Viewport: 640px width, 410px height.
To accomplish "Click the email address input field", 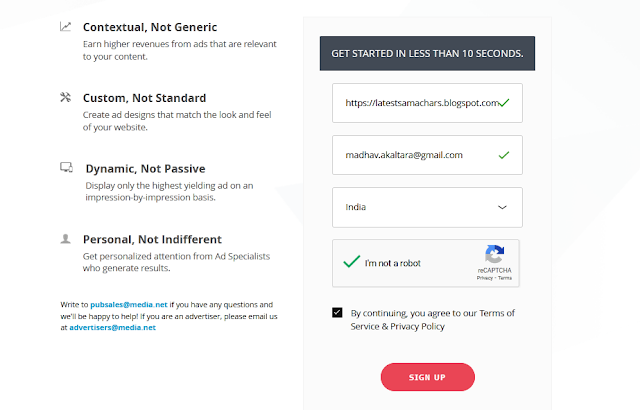I will 415,155.
